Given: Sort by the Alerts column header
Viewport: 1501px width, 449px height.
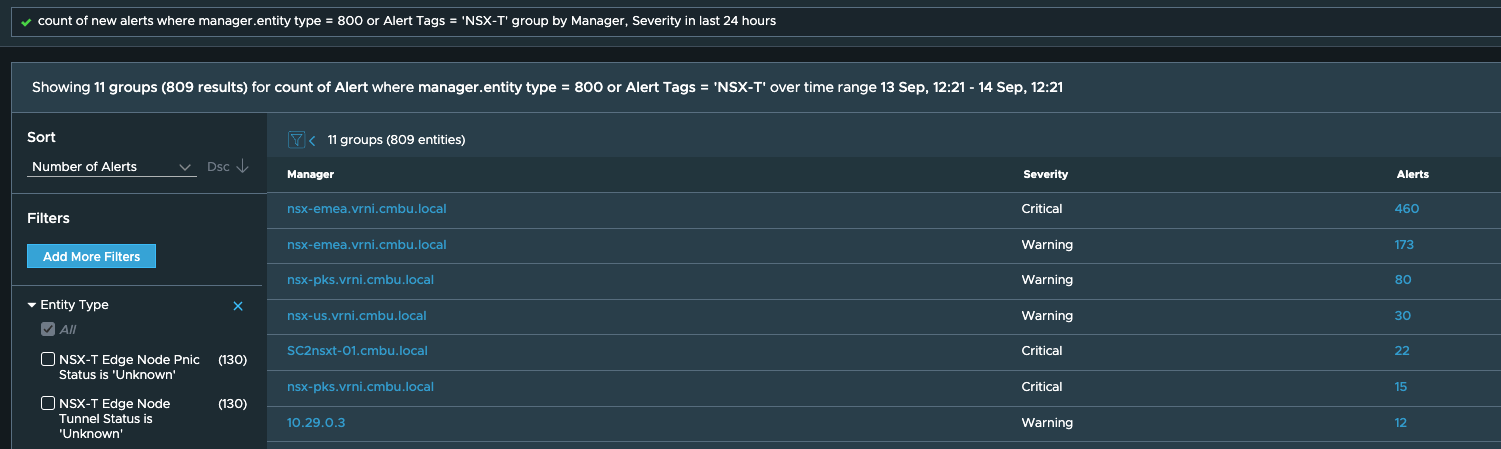Looking at the screenshot, I should point(1412,174).
